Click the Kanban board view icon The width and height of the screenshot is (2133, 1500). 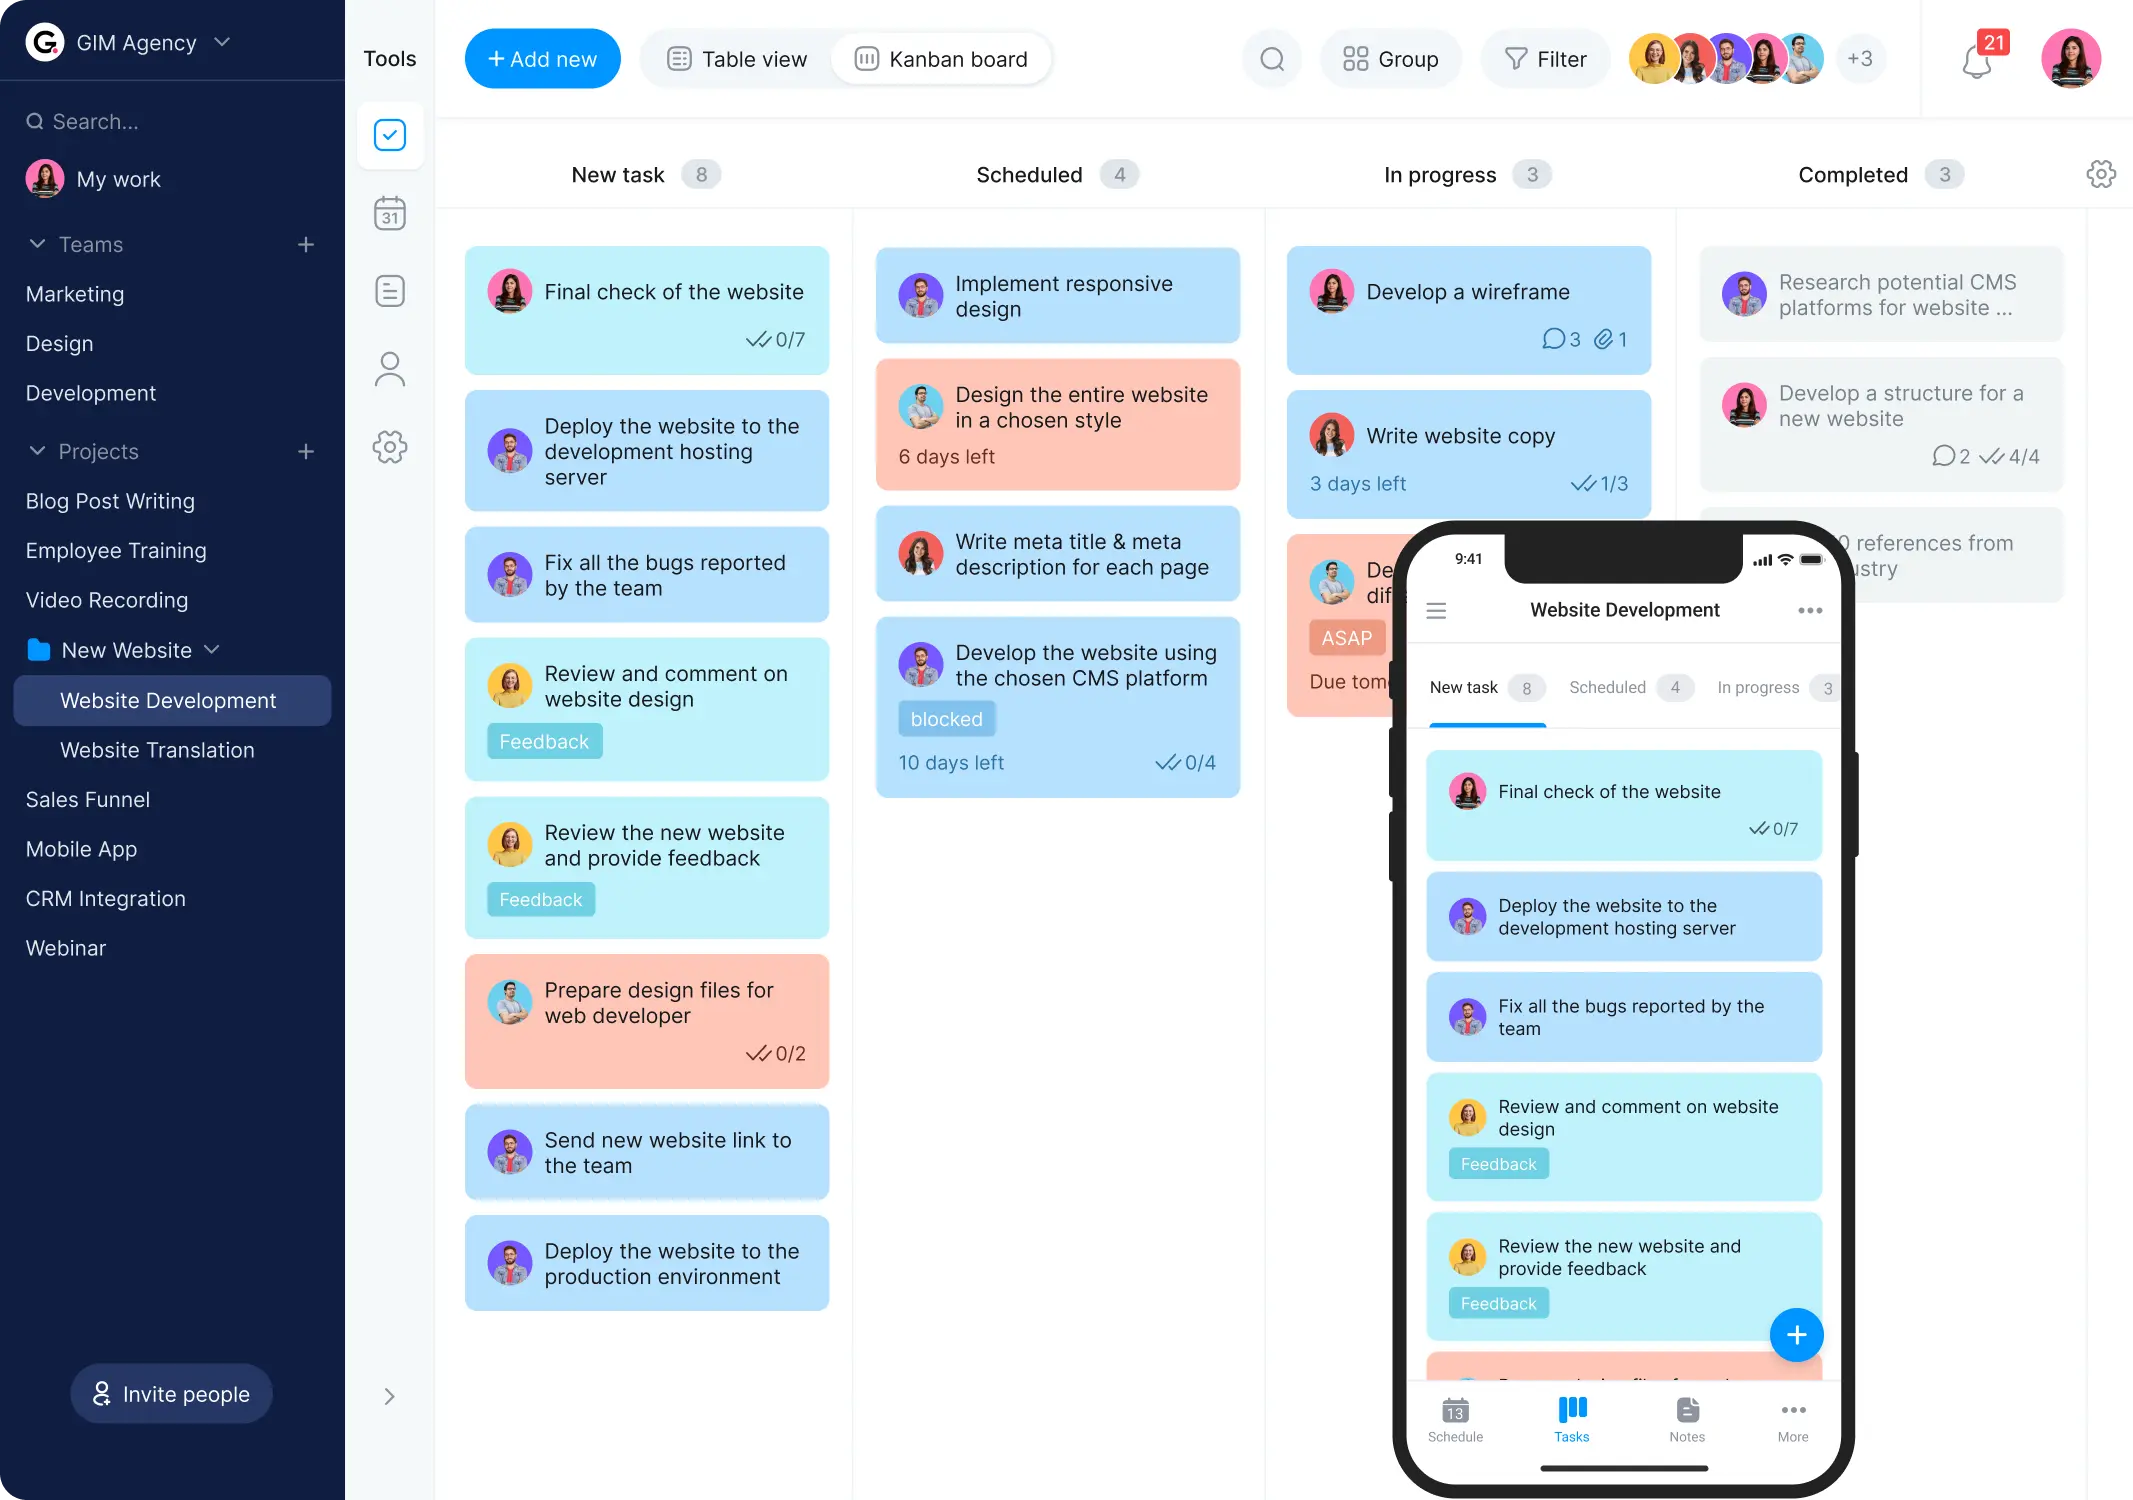[x=865, y=58]
